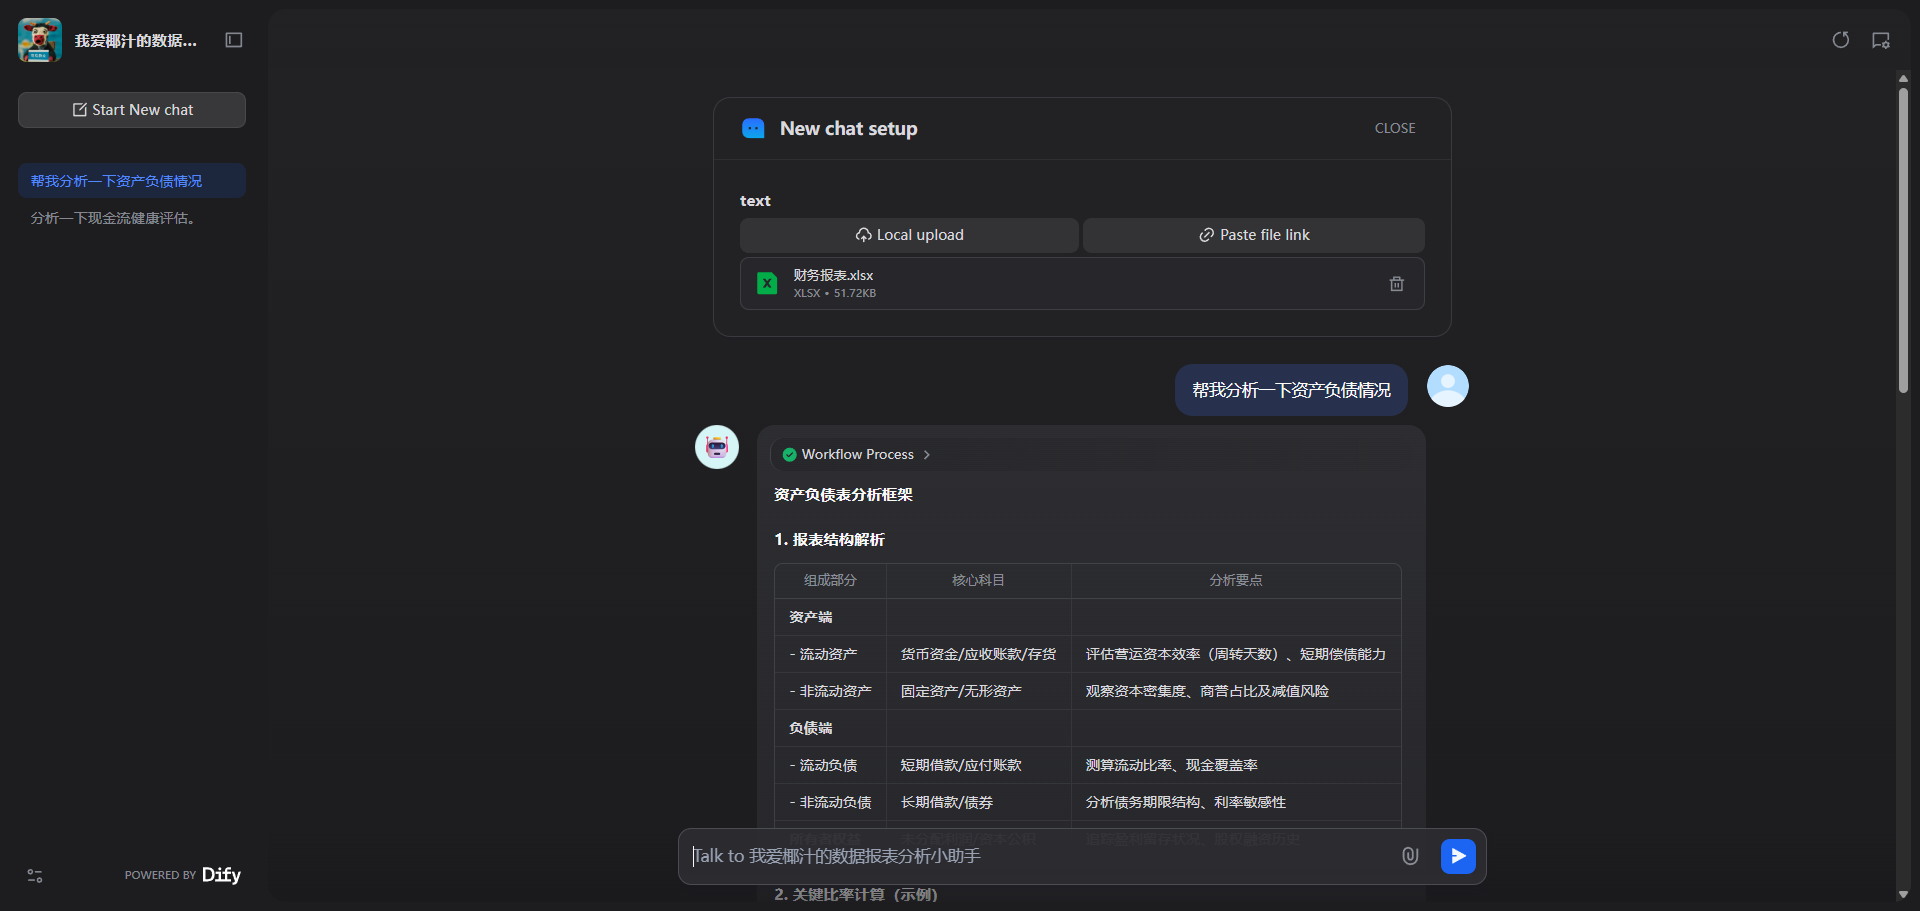Click table cell 货币资金/应收账款/存货
1920x911 pixels.
click(978, 654)
